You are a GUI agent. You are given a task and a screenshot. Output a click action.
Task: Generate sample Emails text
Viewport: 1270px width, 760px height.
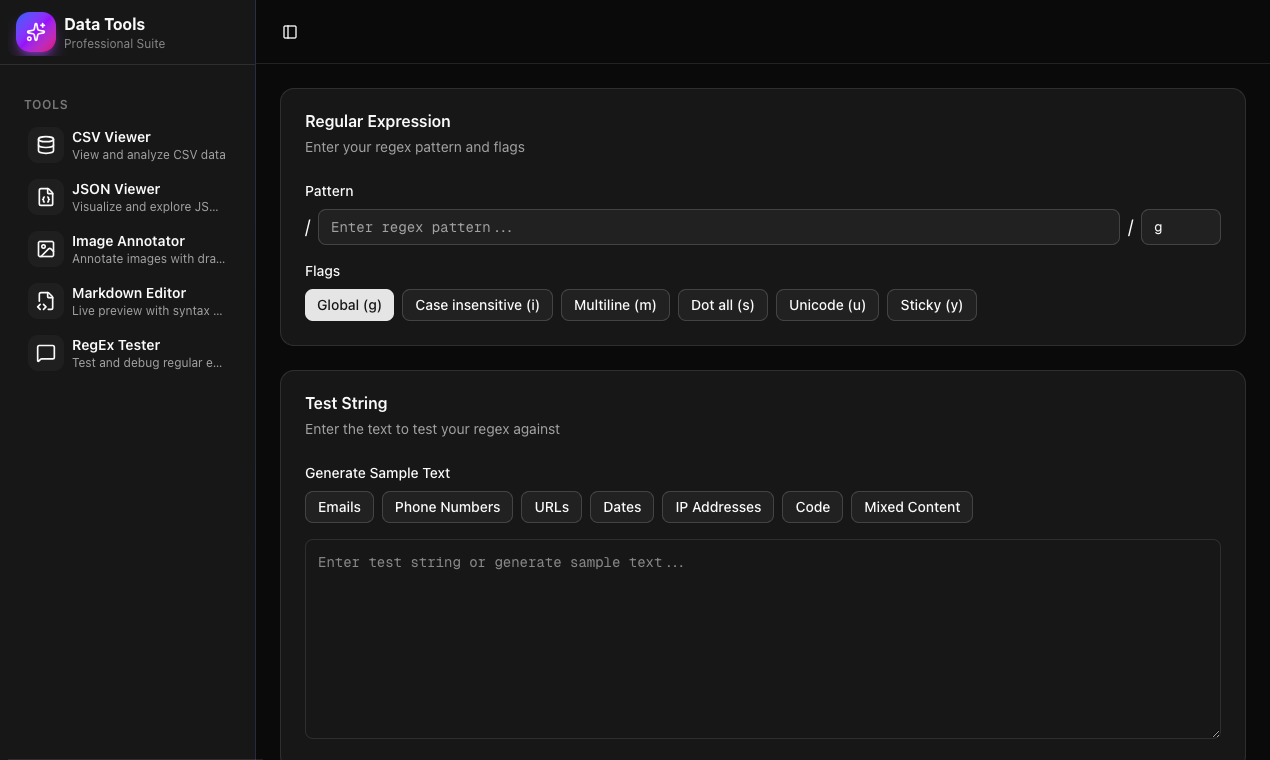(x=339, y=507)
